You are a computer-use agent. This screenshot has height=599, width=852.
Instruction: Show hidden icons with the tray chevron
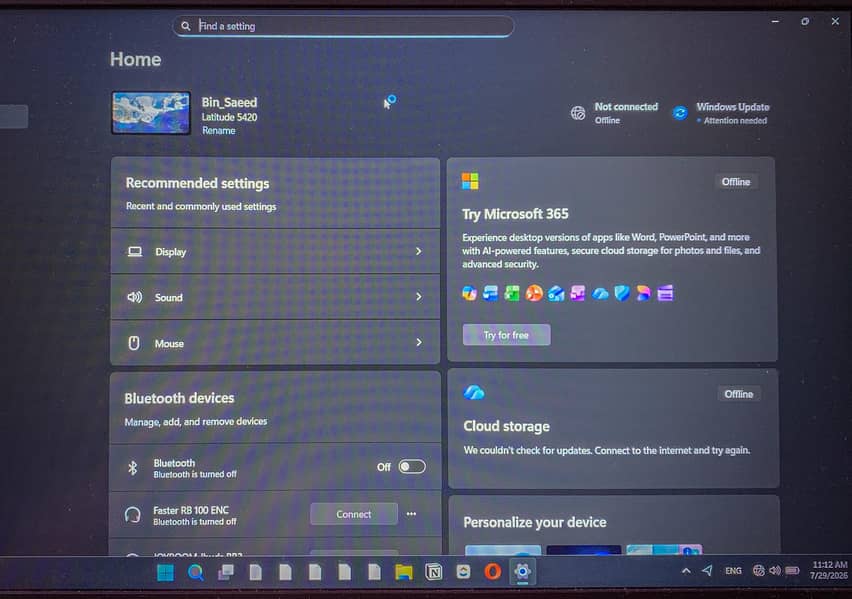pos(686,571)
